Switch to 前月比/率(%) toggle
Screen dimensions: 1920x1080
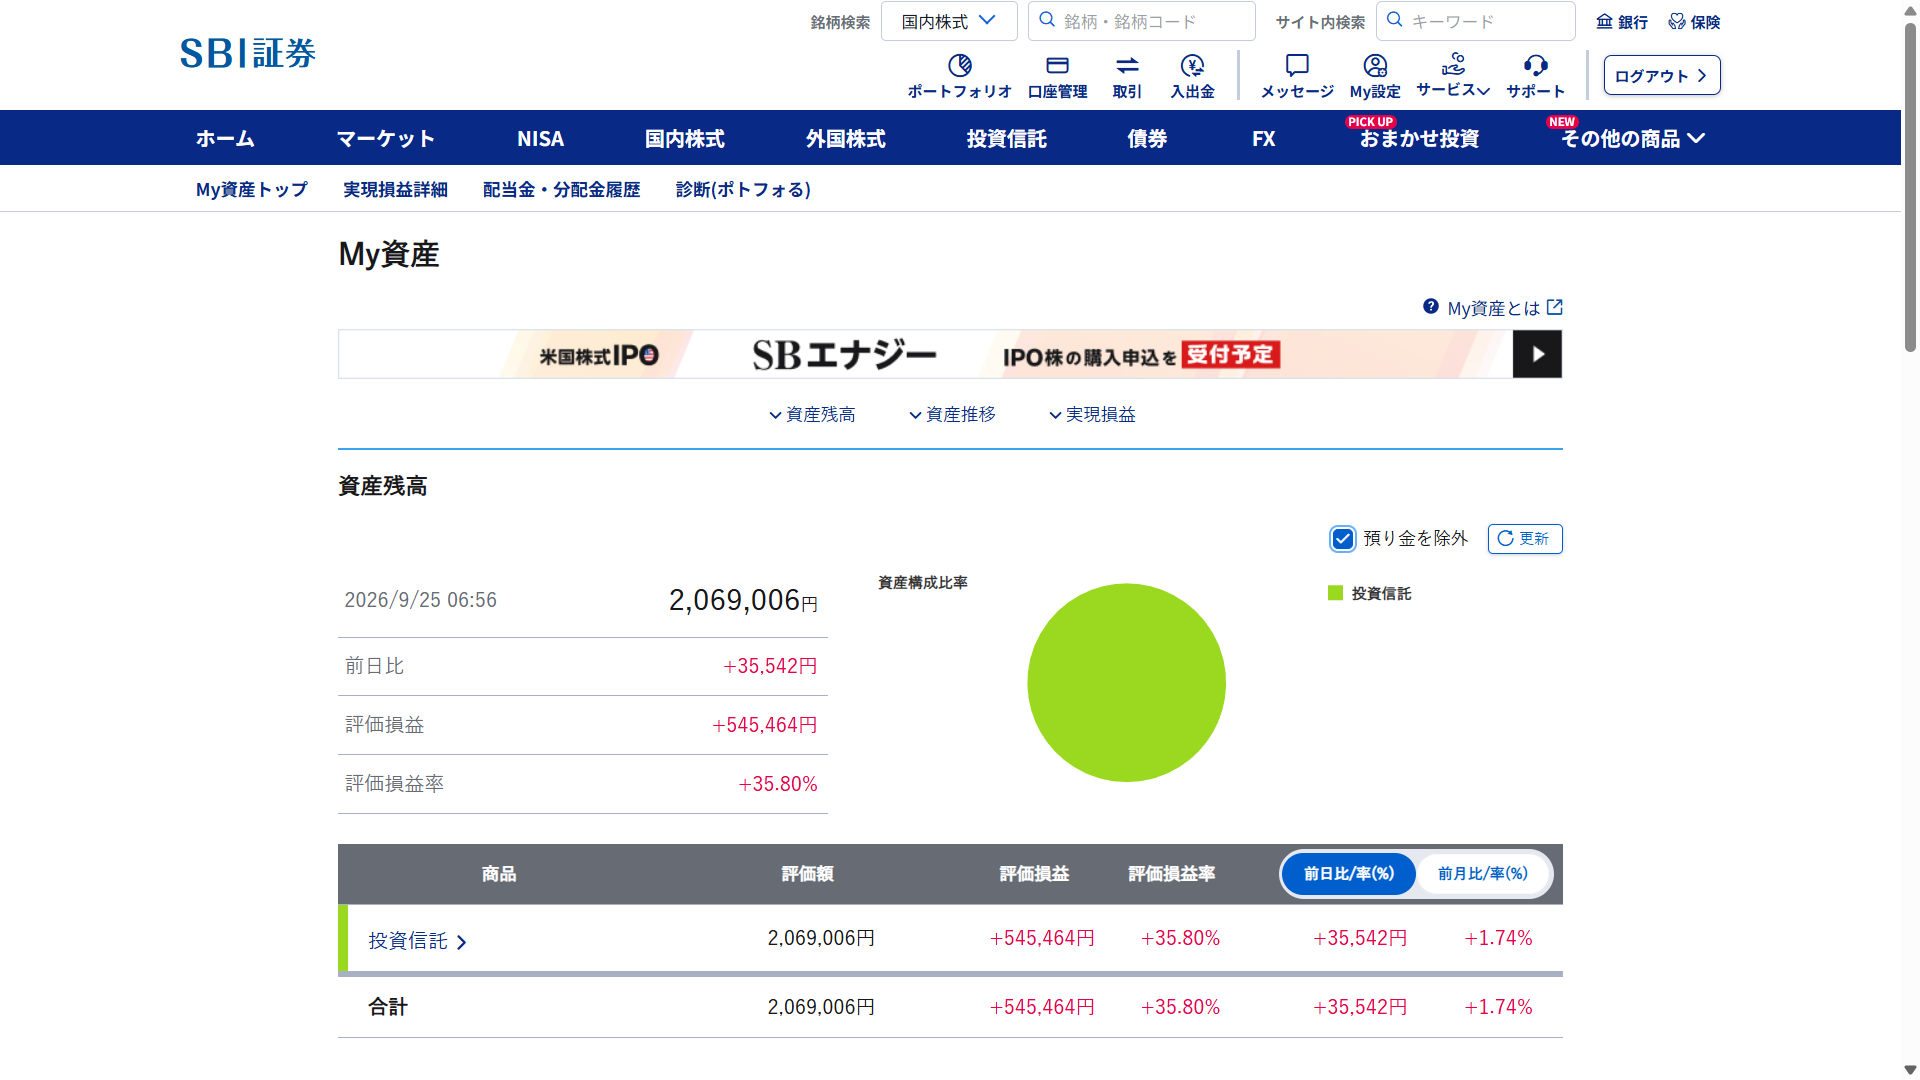(1482, 874)
